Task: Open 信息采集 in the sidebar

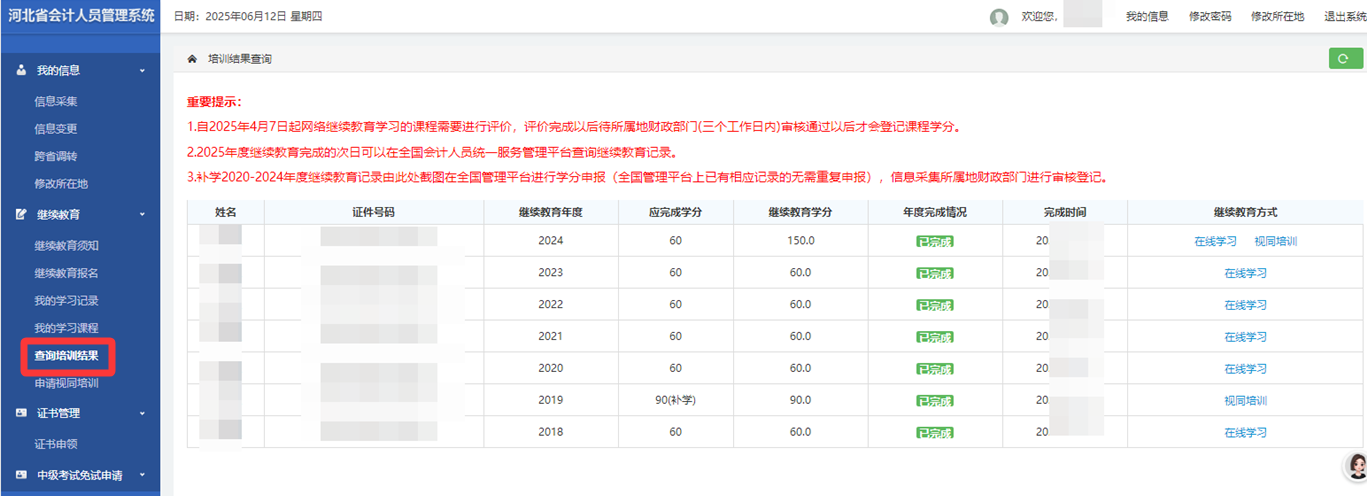Action: [x=56, y=101]
